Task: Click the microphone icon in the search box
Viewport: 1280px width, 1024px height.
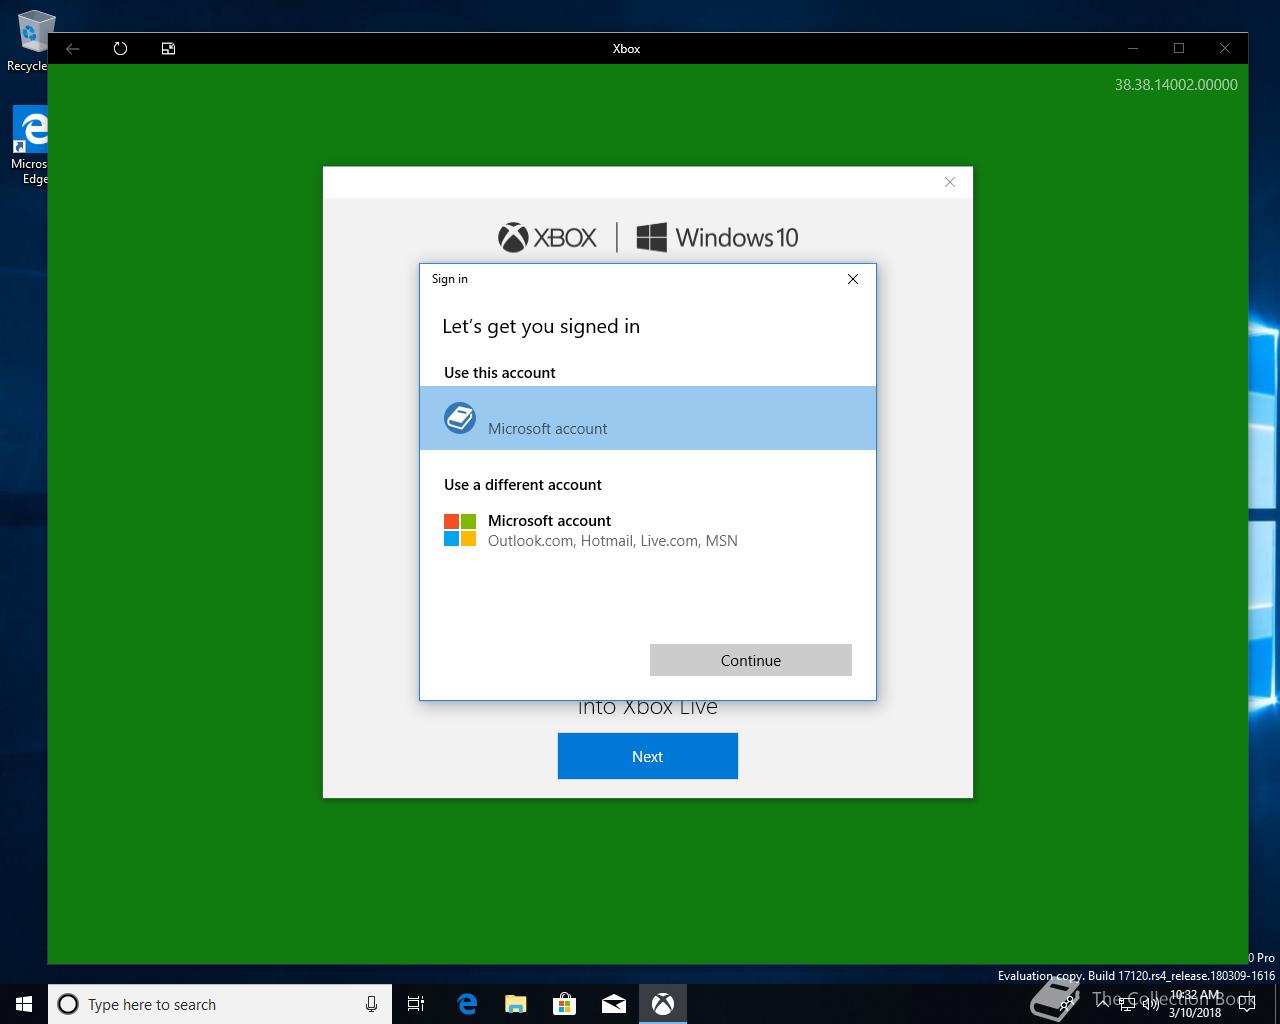Action: (x=371, y=1004)
